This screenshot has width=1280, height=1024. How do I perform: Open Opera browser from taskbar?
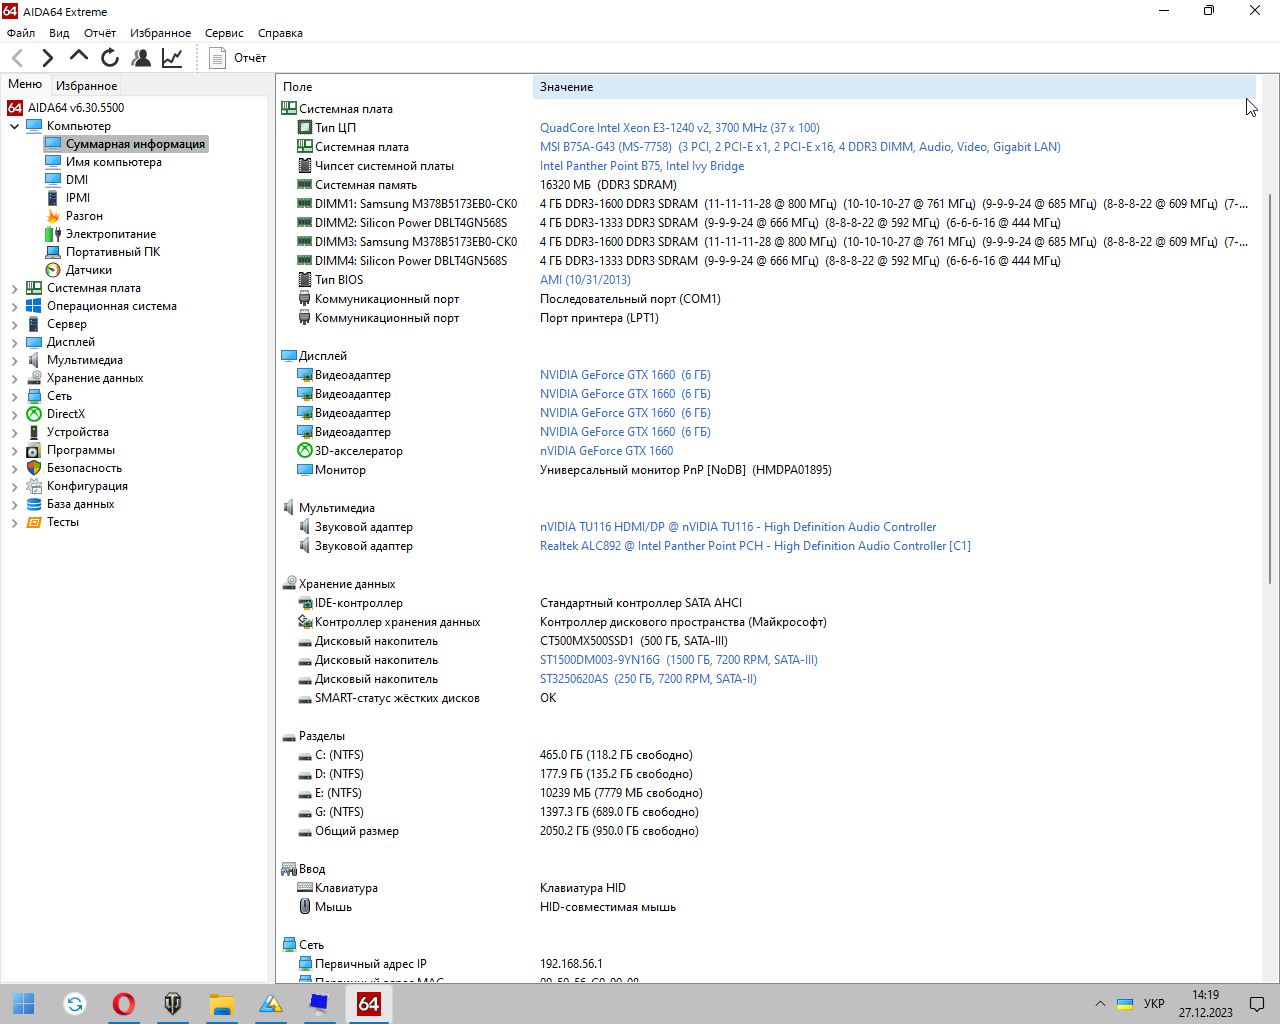124,1004
